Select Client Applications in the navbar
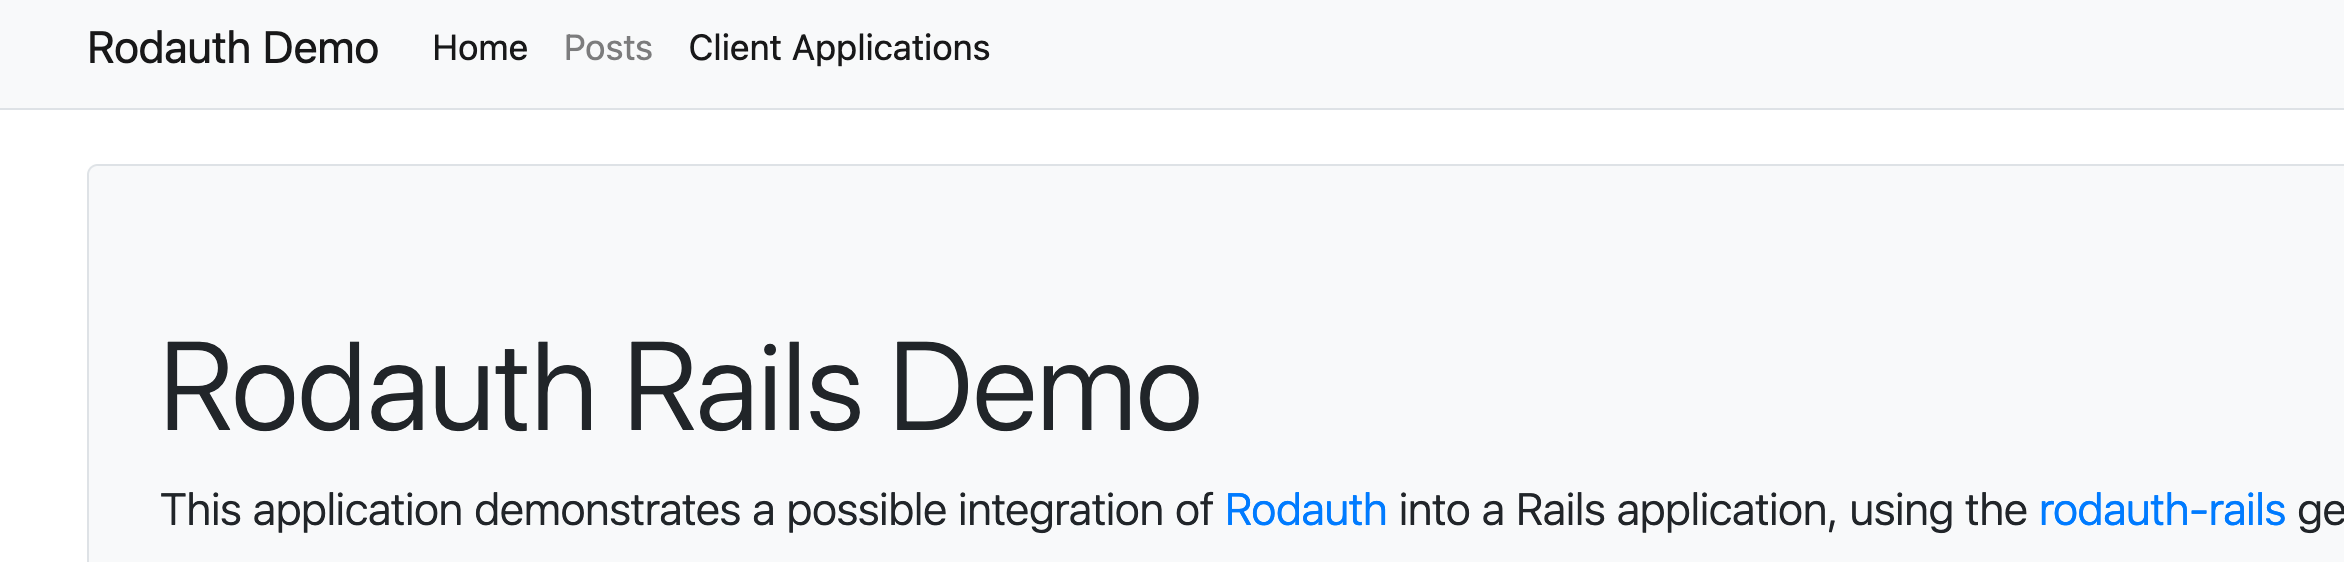The width and height of the screenshot is (2344, 562). 839,48
